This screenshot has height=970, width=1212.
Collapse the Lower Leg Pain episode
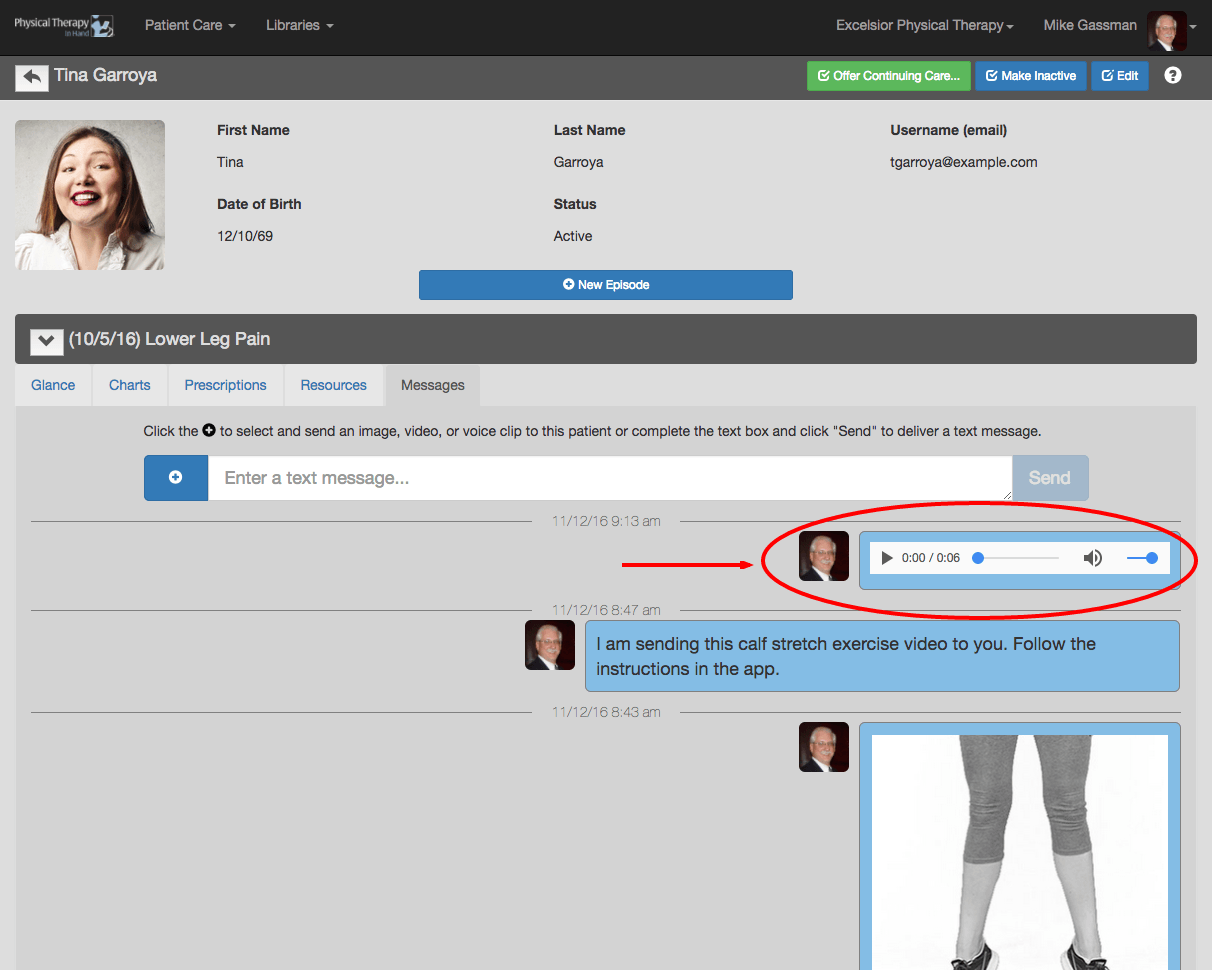coord(46,340)
